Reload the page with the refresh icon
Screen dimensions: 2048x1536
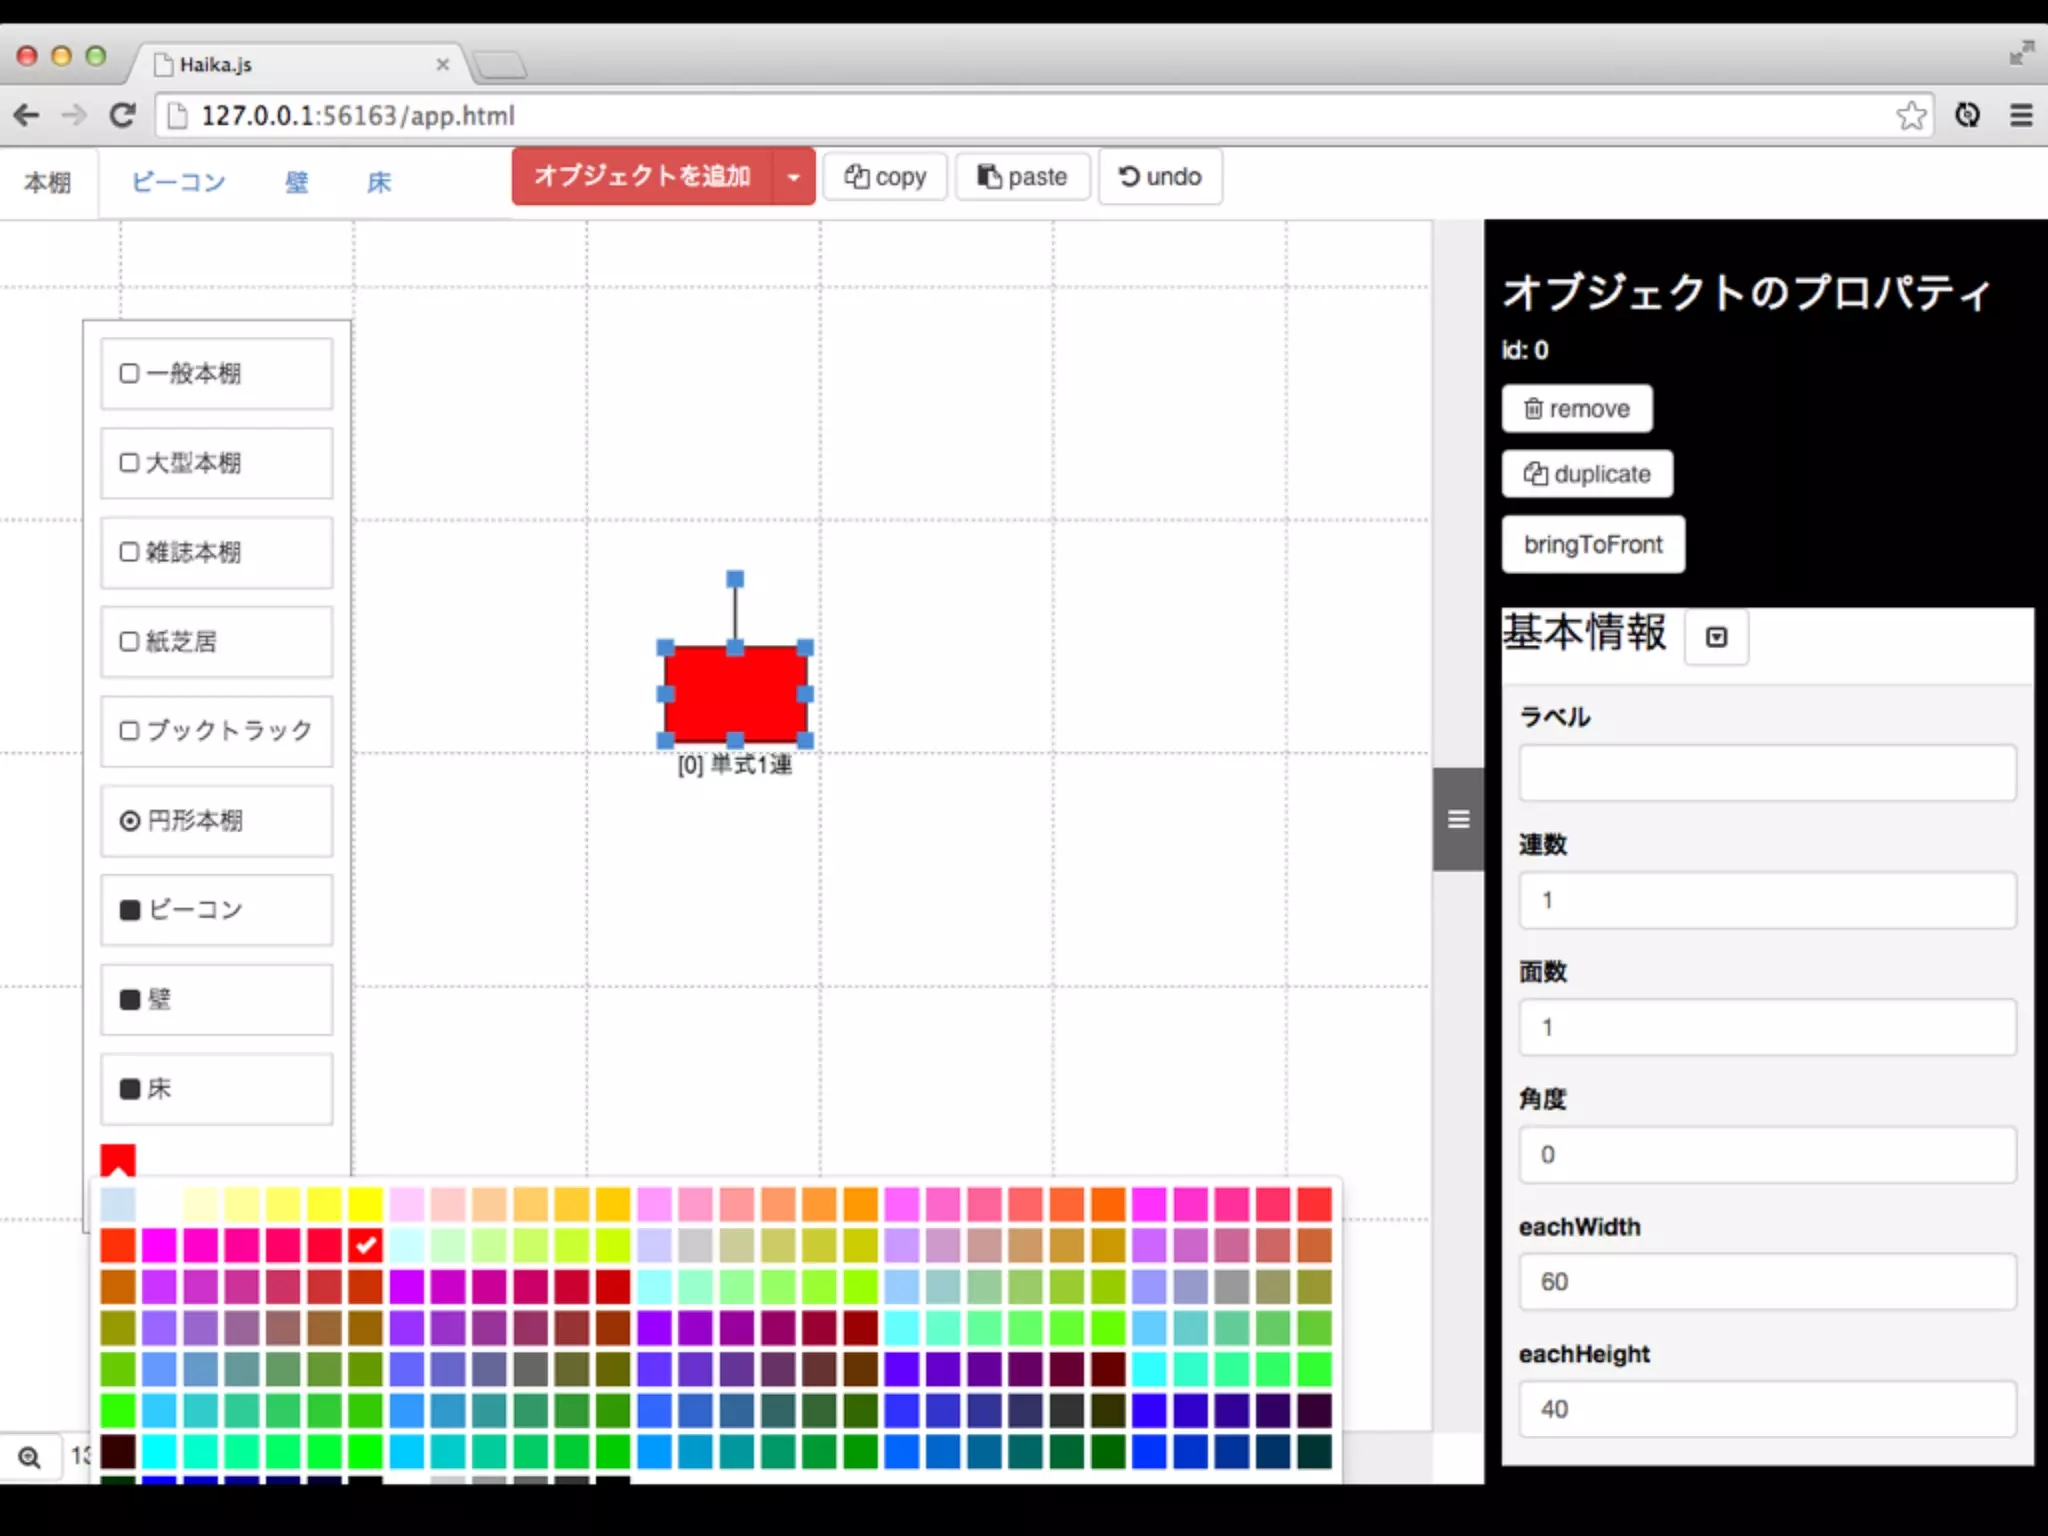pyautogui.click(x=122, y=116)
